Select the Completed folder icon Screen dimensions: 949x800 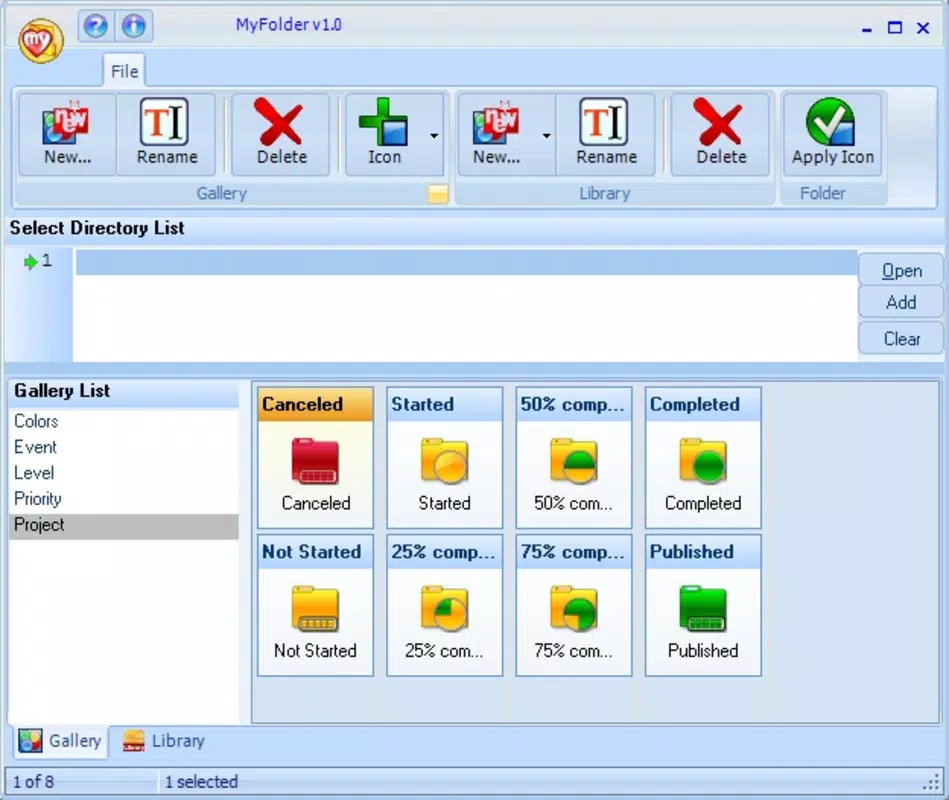tap(703, 462)
